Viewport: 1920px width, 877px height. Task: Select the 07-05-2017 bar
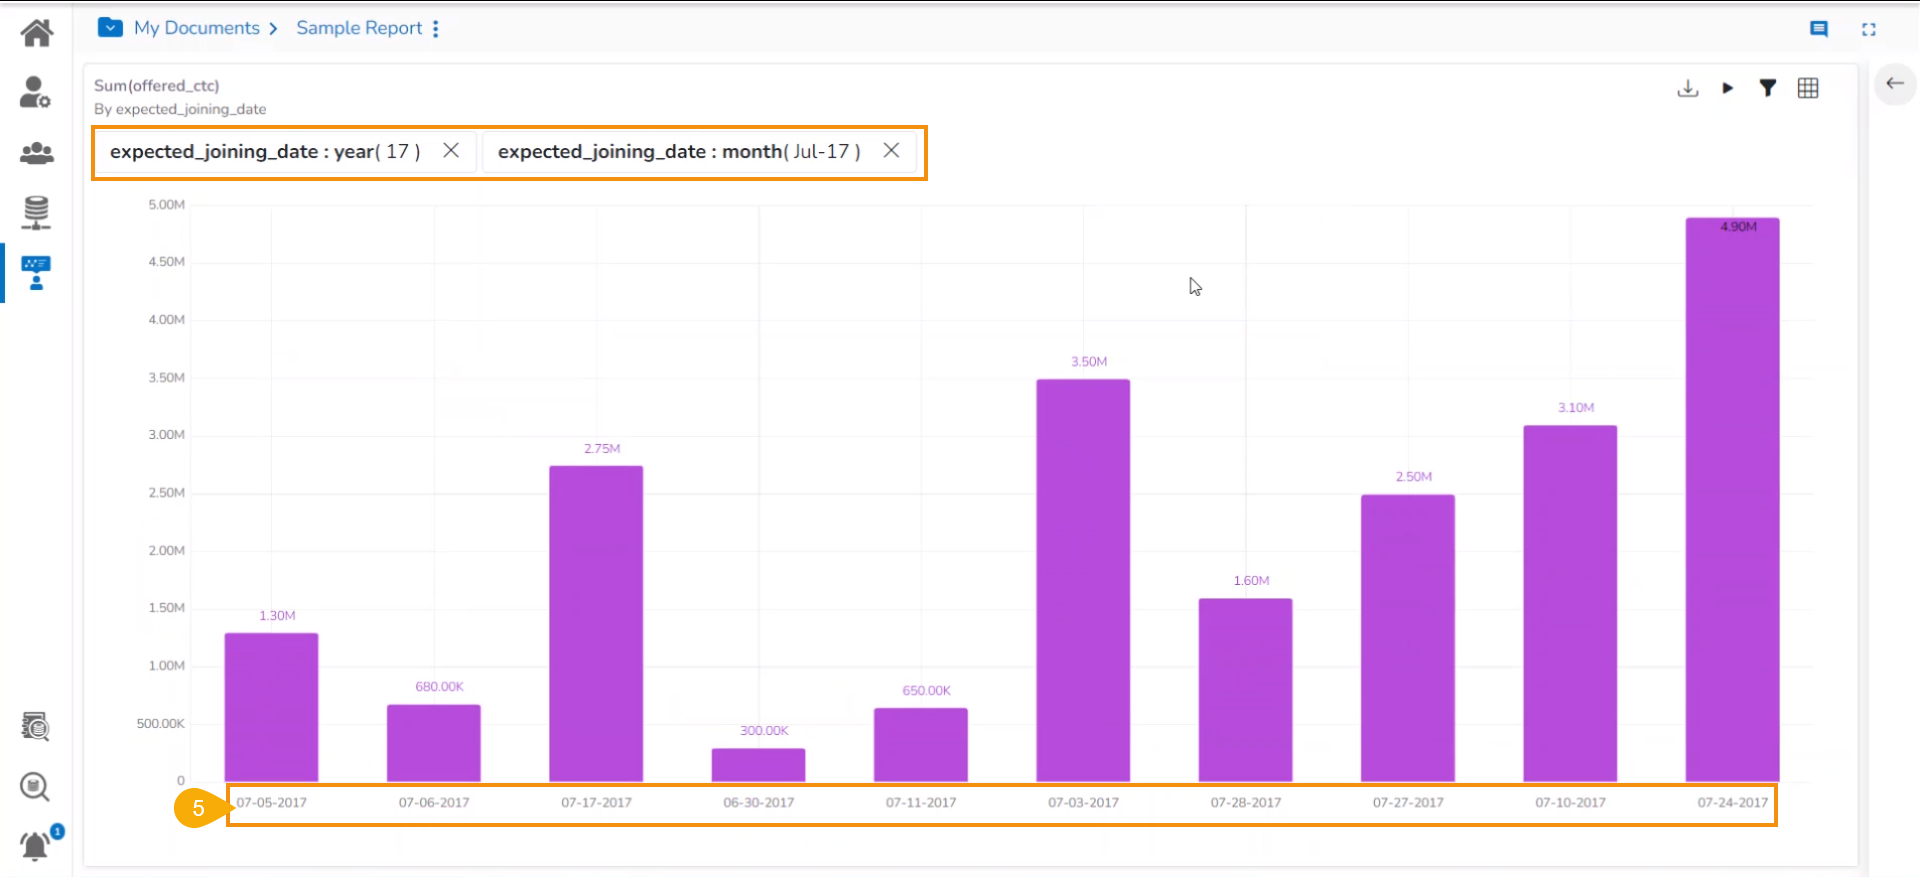(x=271, y=707)
